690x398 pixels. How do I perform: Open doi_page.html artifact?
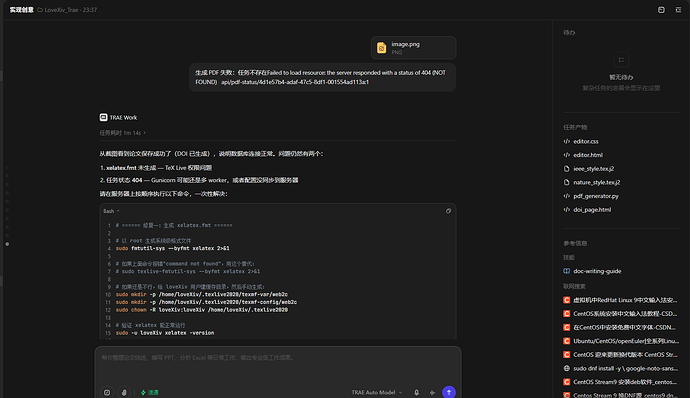point(592,210)
